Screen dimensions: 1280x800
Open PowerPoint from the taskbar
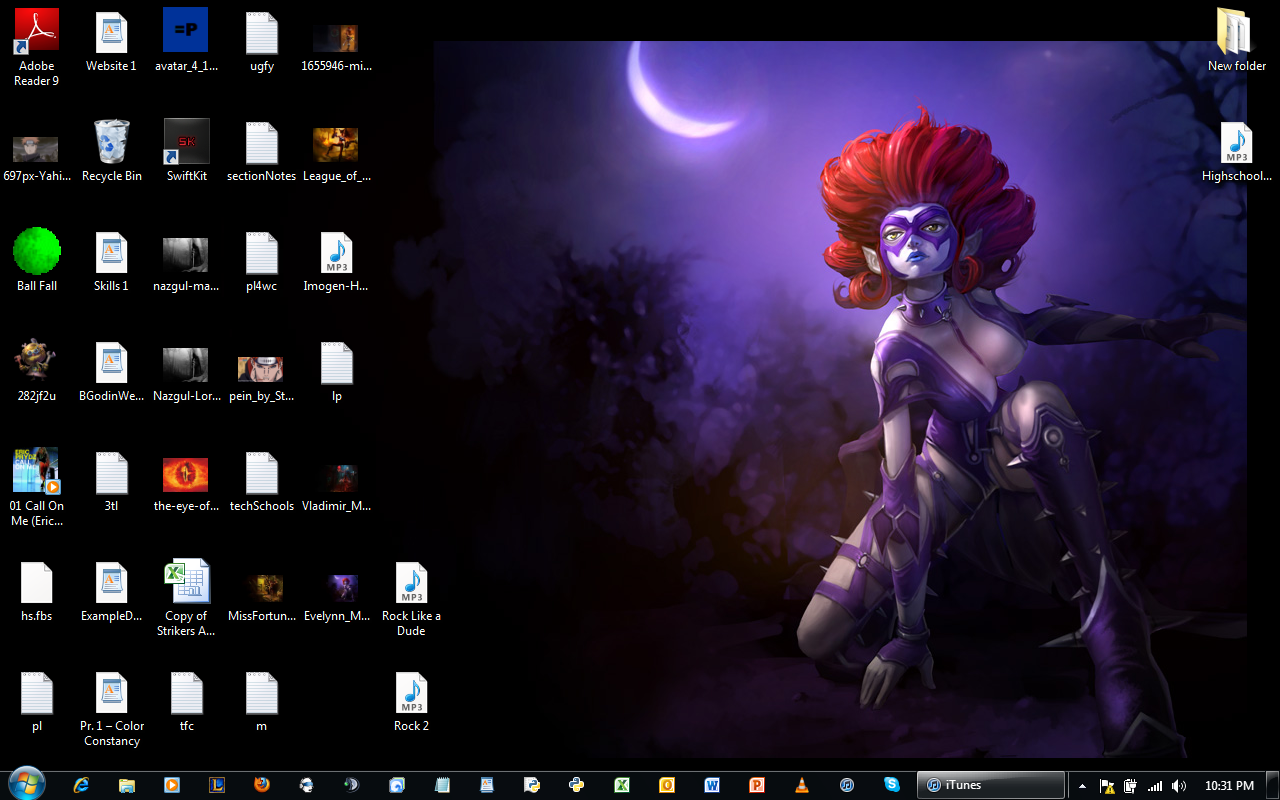click(756, 785)
